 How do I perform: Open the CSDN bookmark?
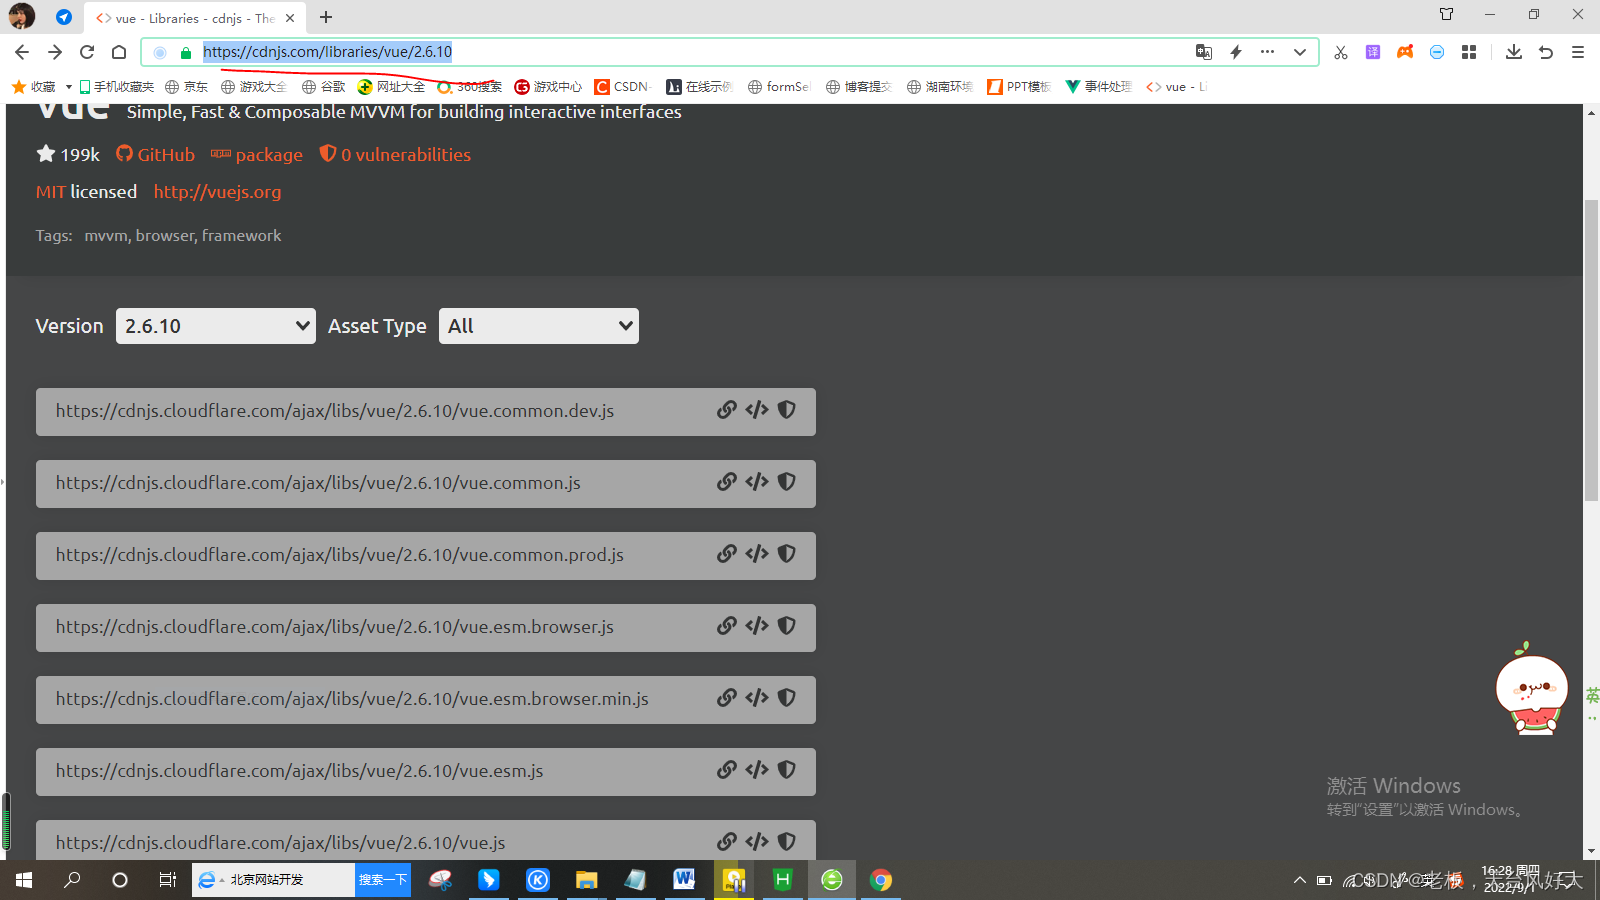(622, 87)
